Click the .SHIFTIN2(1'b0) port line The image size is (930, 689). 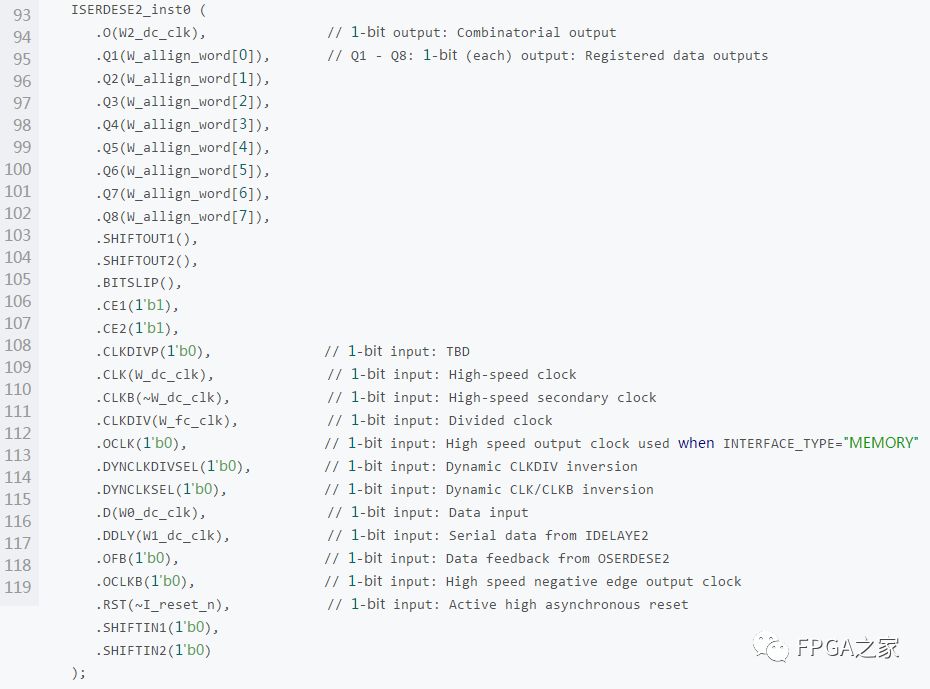pos(154,650)
